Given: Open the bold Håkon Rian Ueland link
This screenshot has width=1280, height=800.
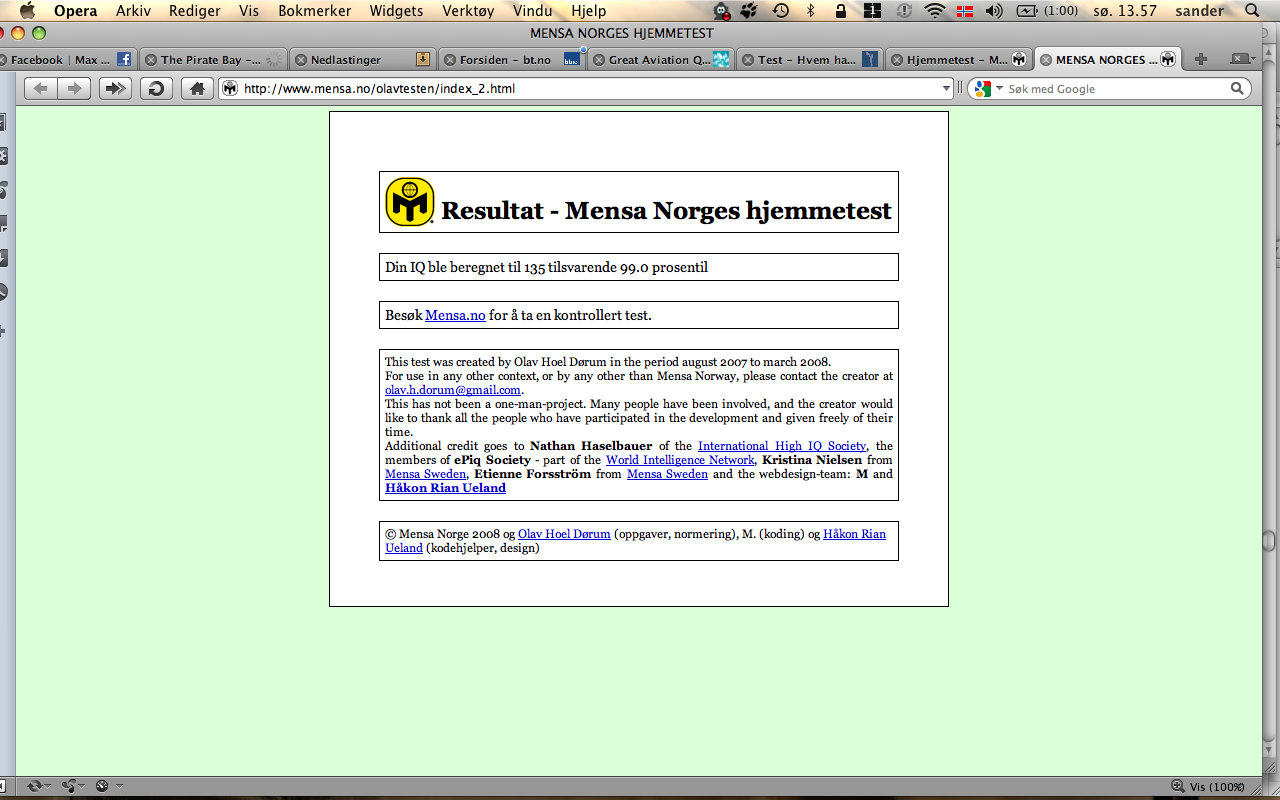Looking at the screenshot, I should [x=445, y=488].
